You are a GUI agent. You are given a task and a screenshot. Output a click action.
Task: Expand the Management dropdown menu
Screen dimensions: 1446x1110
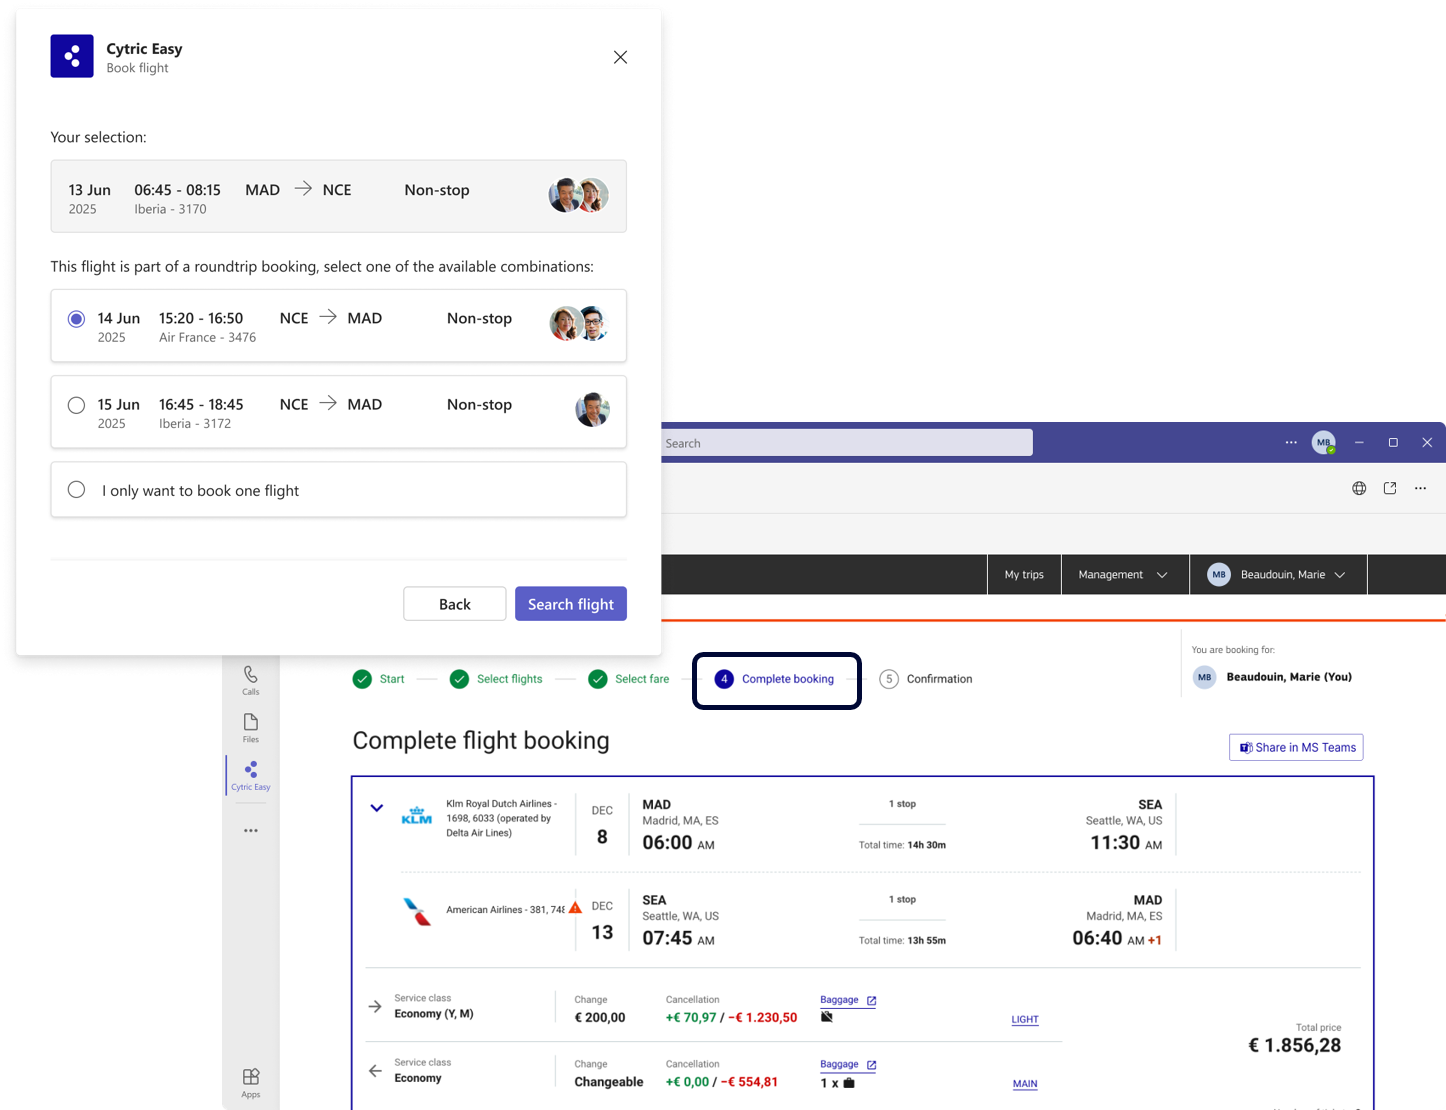pos(1123,575)
